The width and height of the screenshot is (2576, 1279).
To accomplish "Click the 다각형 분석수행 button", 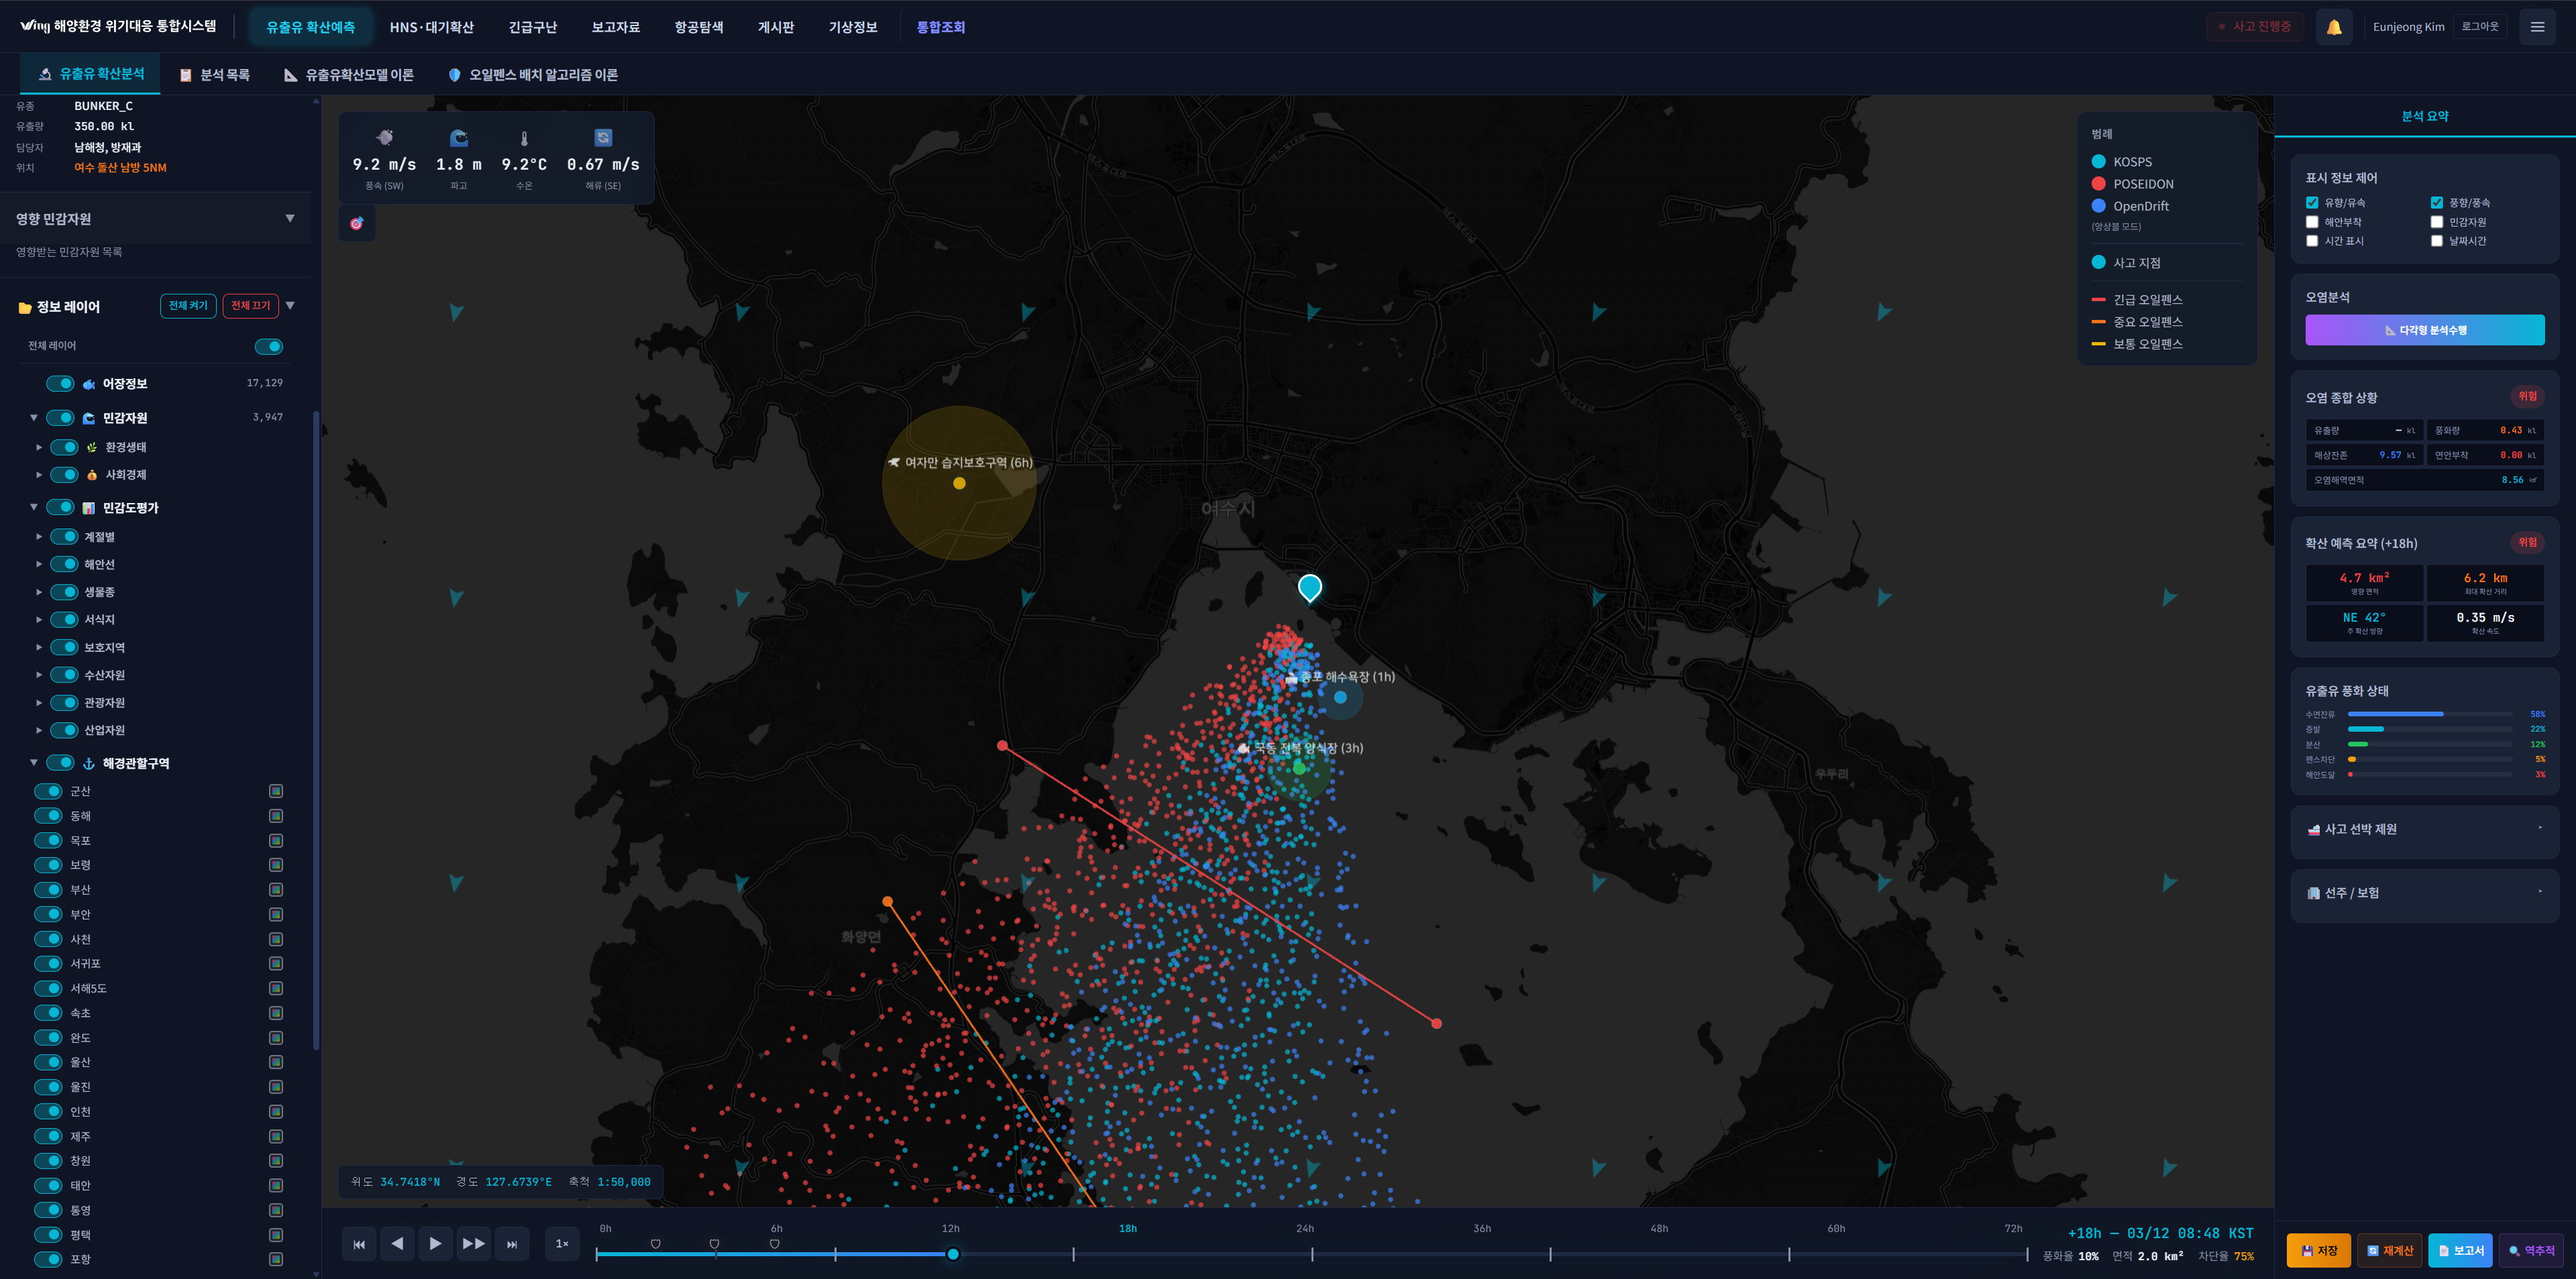I will pos(2424,330).
